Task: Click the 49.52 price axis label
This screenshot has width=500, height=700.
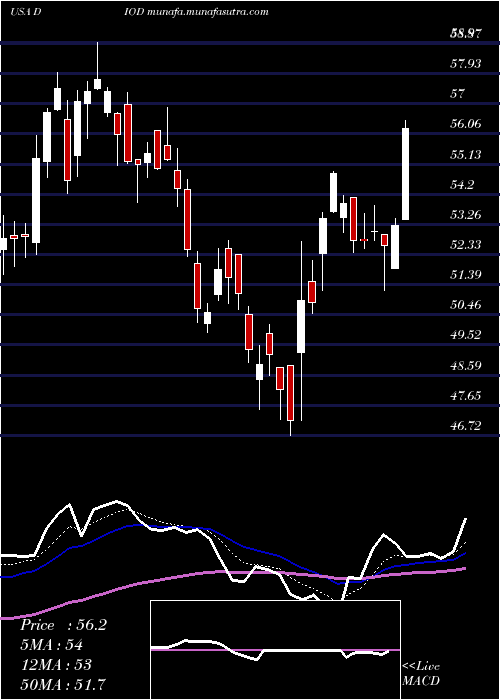Action: [x=466, y=335]
